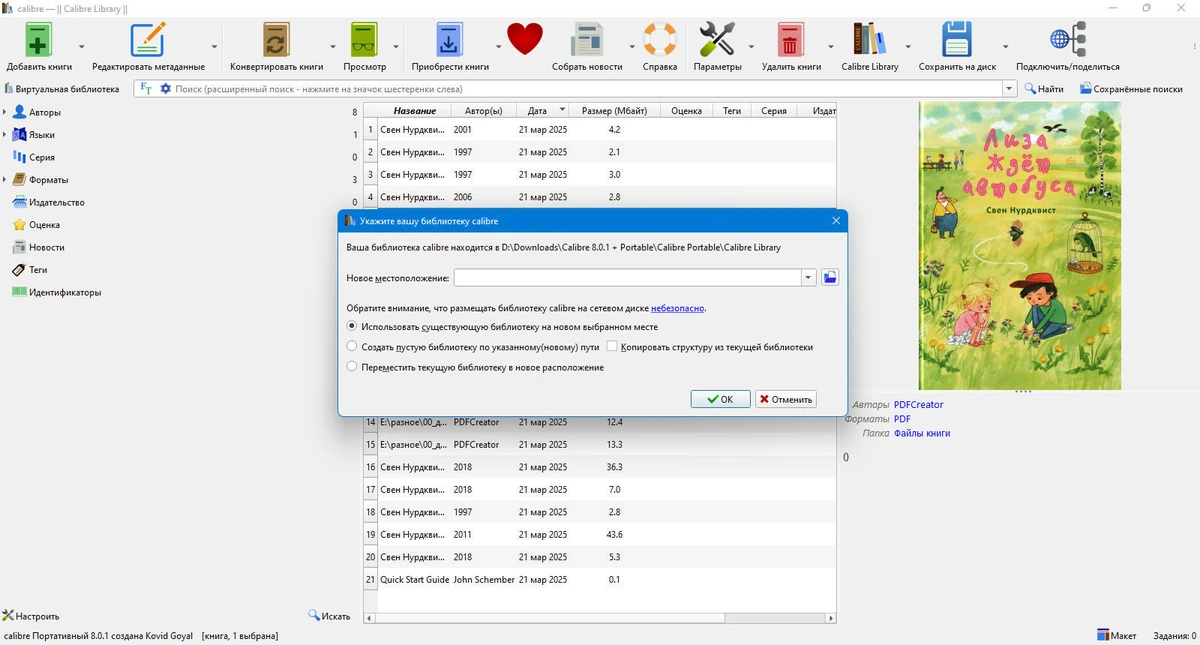Click the Справка lifebuoy icon
Screen dimensions: 1200x645
659,41
